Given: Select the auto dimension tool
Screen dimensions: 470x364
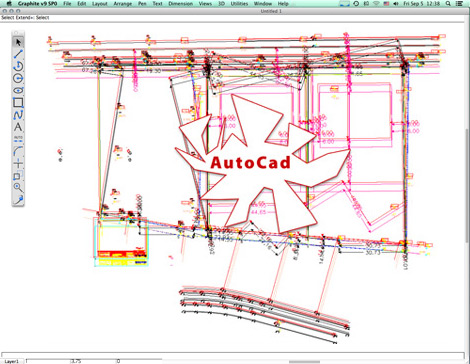Looking at the screenshot, I should pos(18,139).
